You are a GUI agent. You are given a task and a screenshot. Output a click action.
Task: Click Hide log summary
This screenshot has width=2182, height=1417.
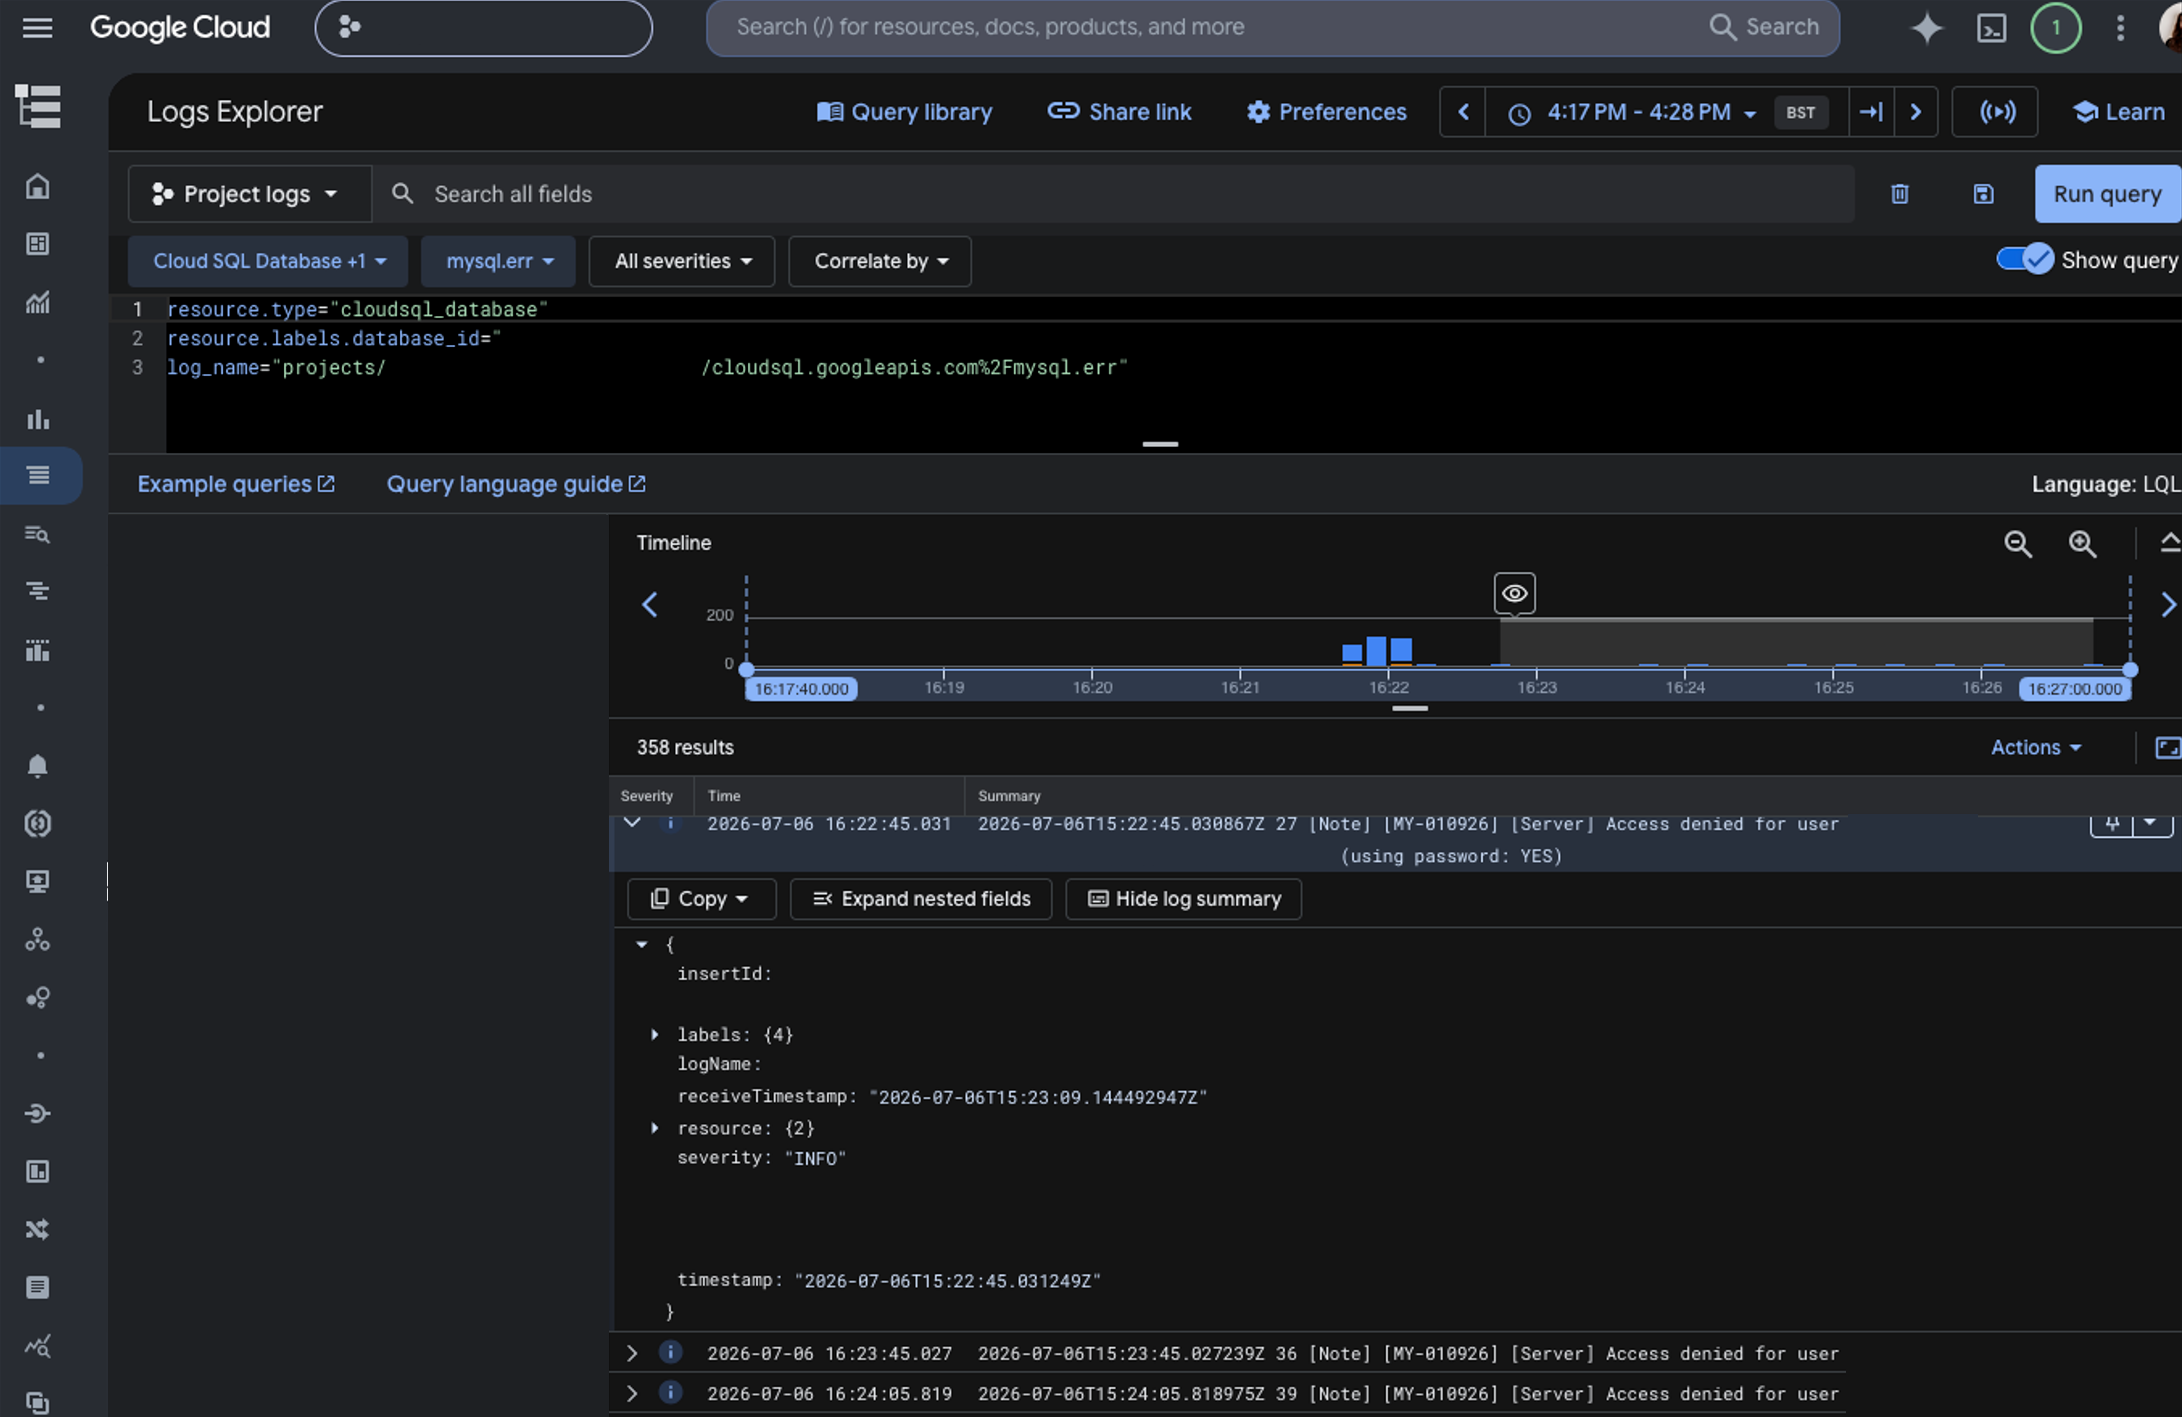(x=1183, y=899)
